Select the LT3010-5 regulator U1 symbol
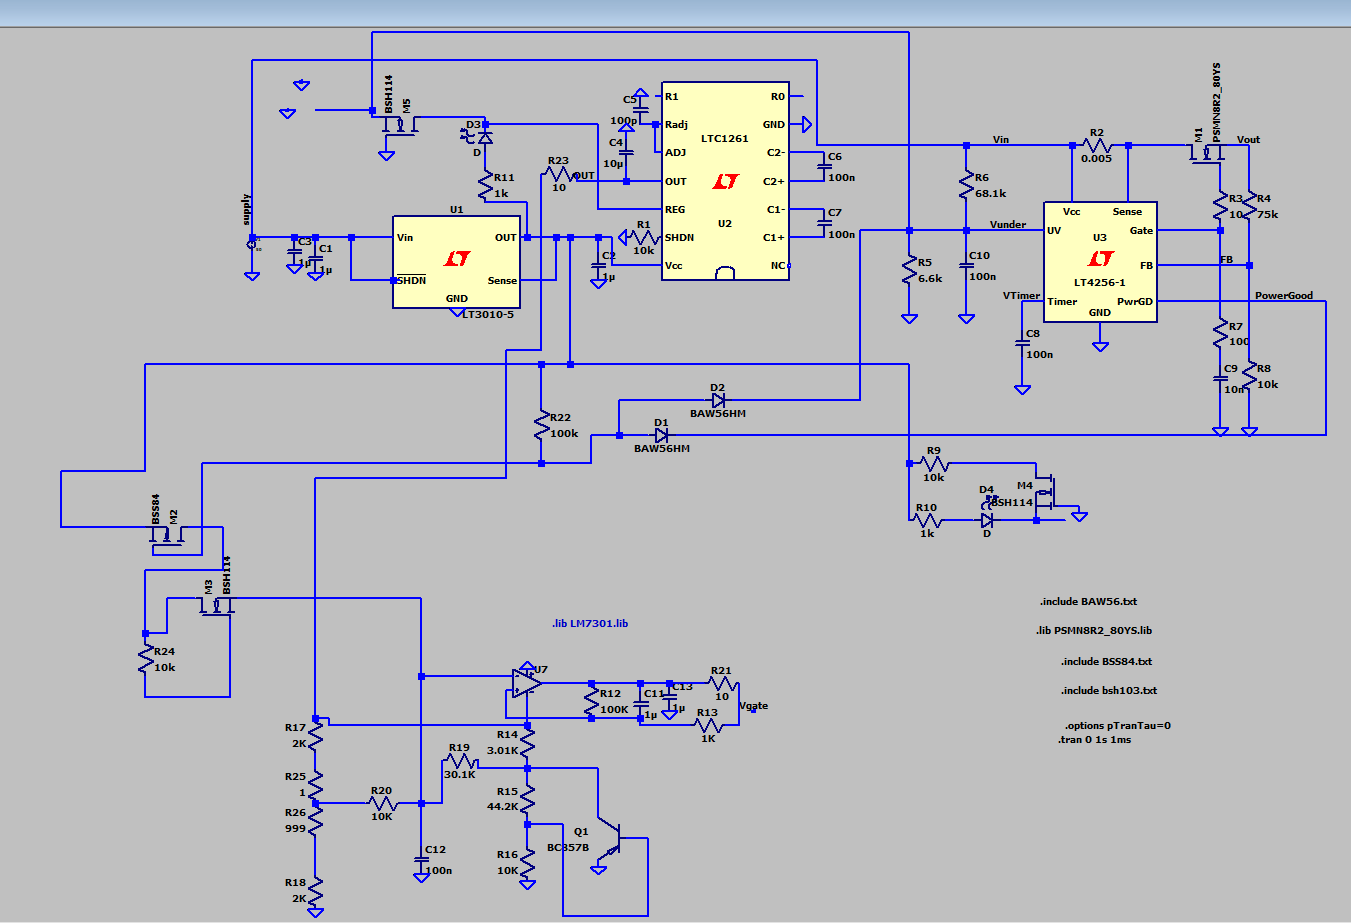Screen dimensions: 1351x924 (x=456, y=262)
